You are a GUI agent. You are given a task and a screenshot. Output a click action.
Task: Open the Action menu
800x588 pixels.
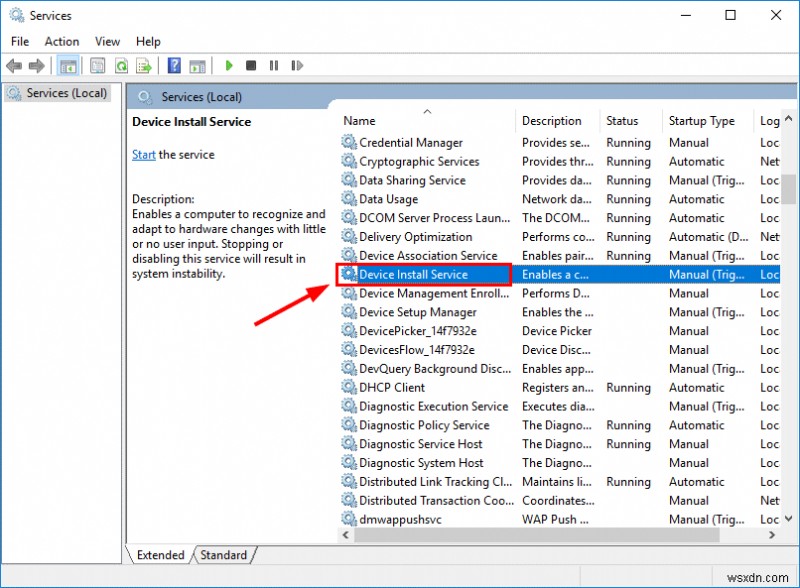click(x=61, y=41)
